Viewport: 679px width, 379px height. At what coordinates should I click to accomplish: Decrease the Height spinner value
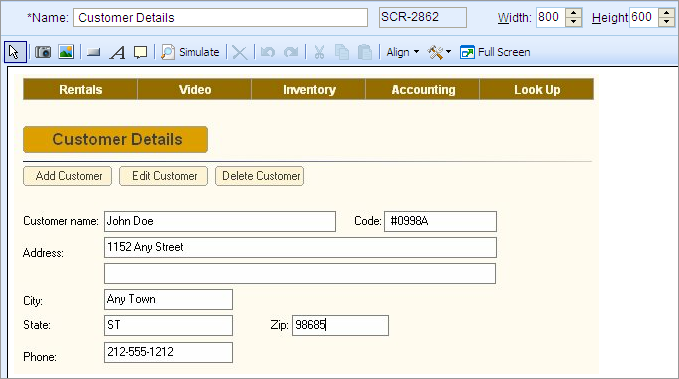tap(666, 22)
